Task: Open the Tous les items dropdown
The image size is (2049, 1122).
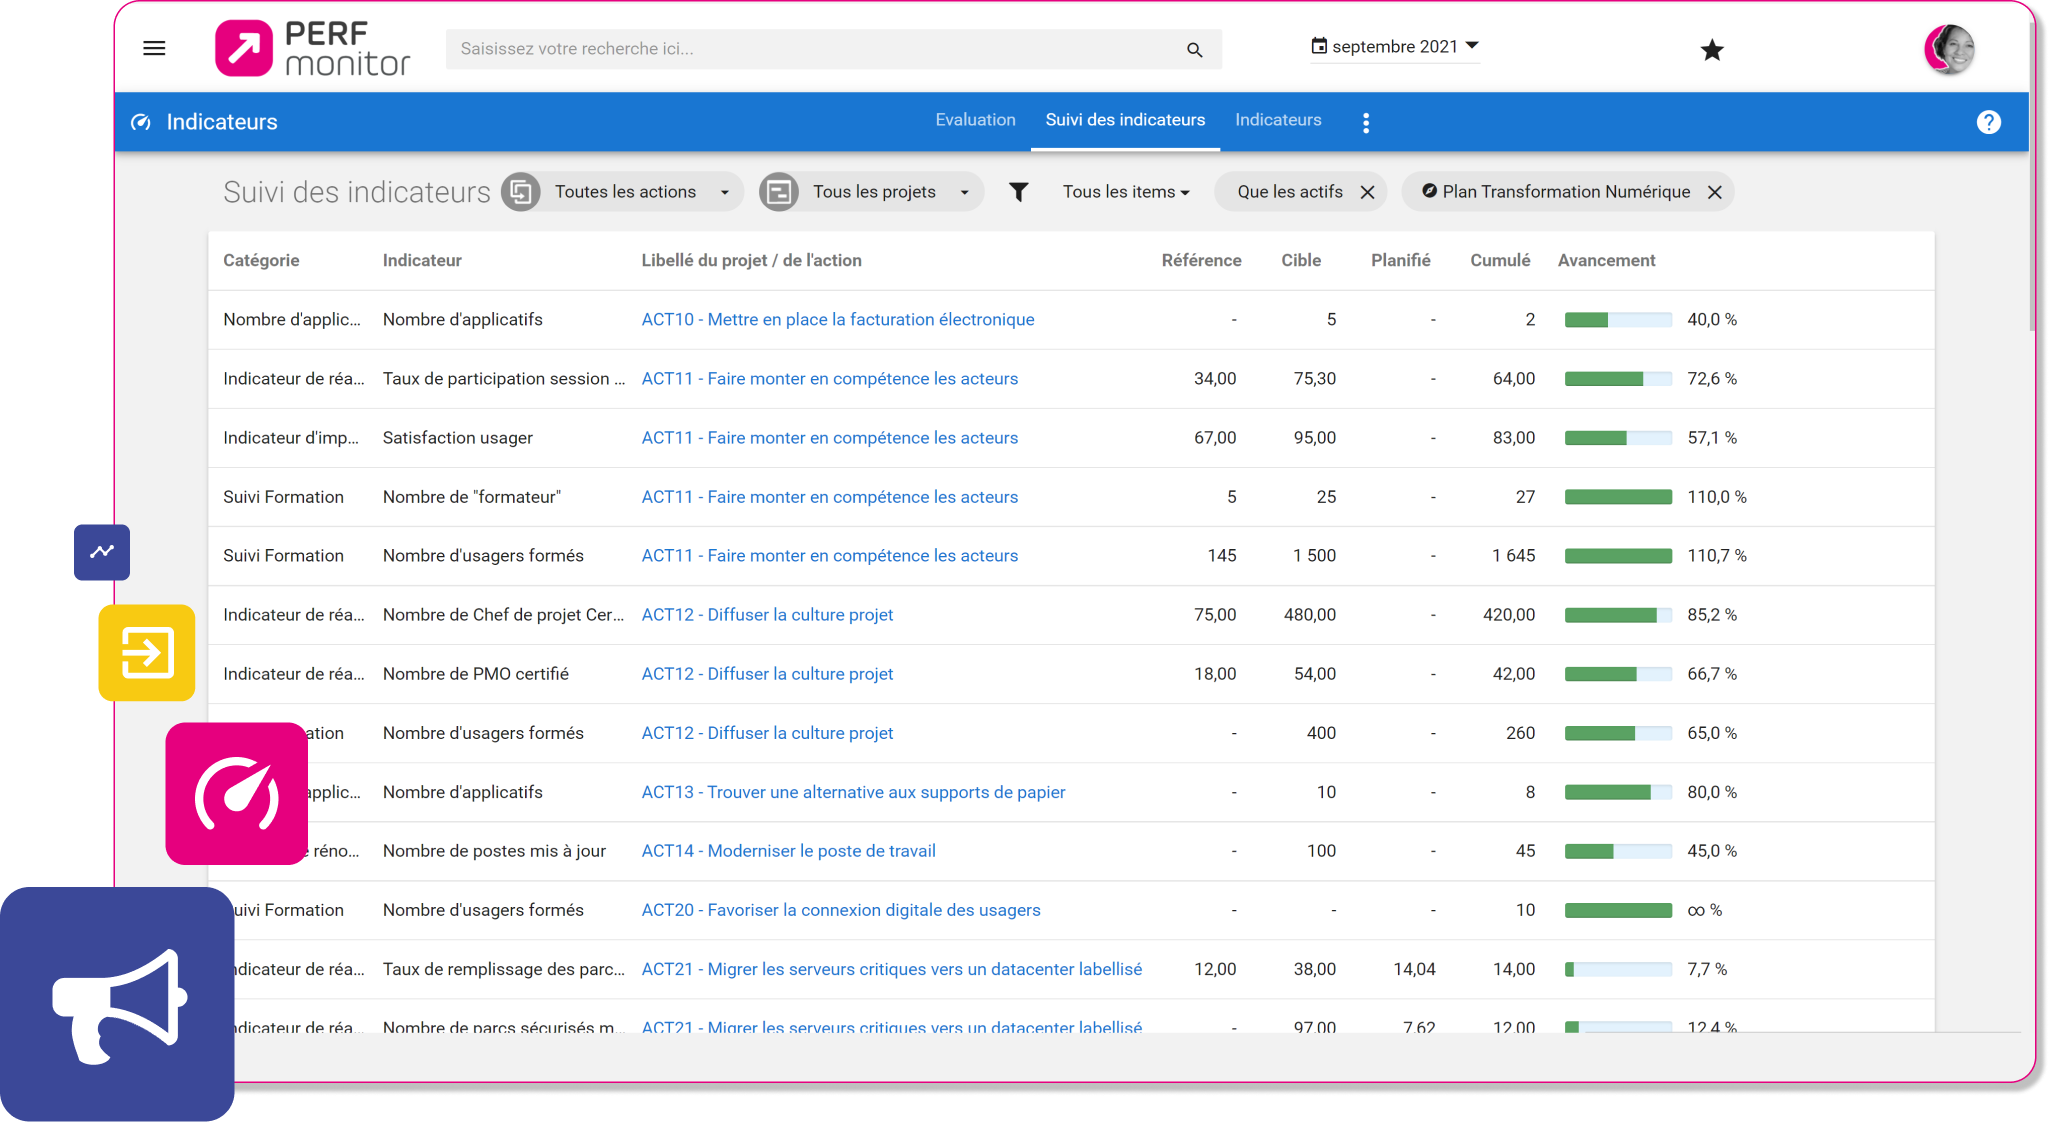Action: [x=1126, y=192]
